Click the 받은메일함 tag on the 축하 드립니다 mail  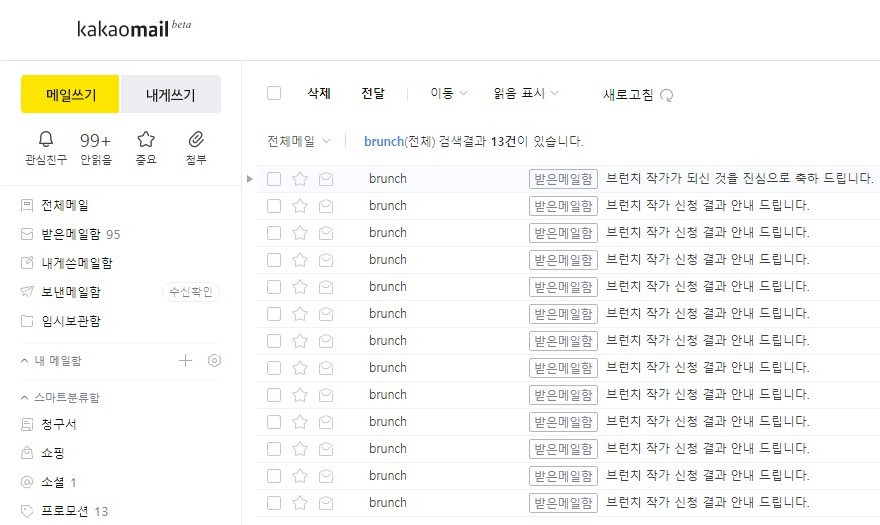coord(563,179)
